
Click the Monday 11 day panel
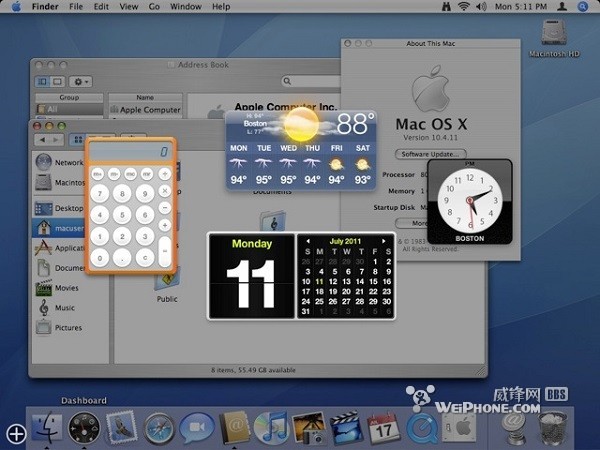[x=251, y=276]
